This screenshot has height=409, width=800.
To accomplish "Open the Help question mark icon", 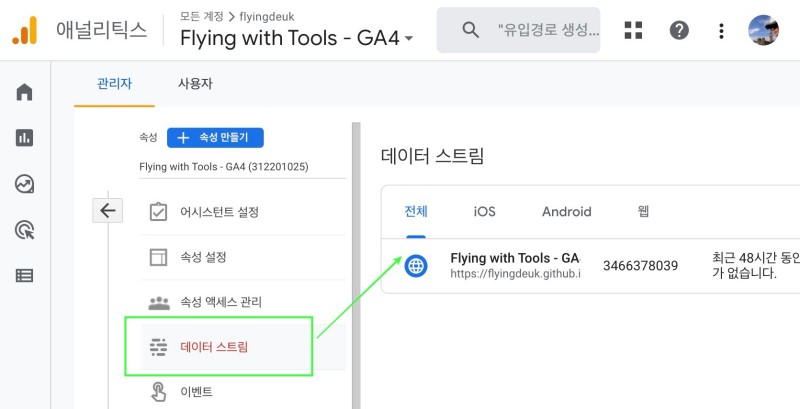I will 679,30.
